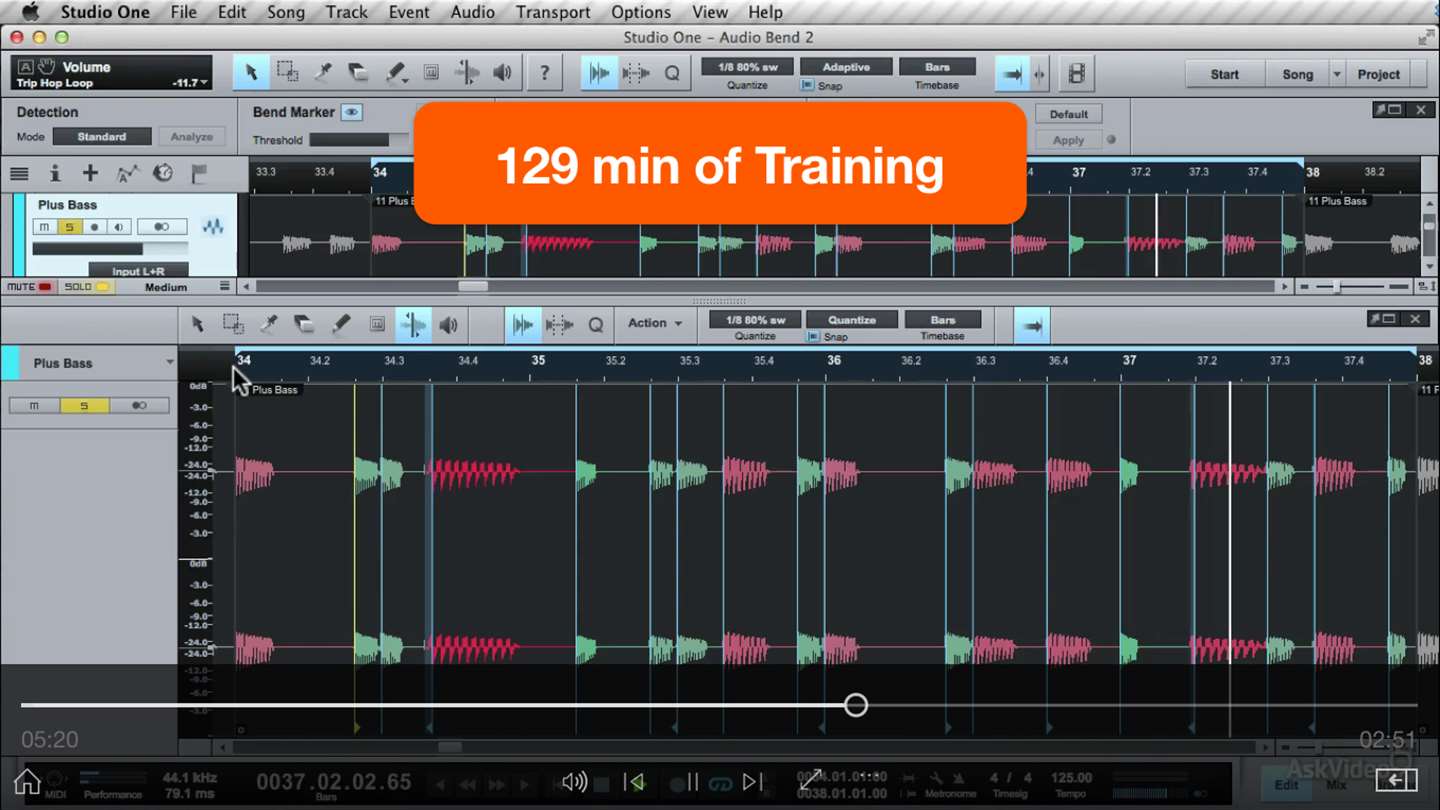
Task: Adjust the Plus Bass track volume fader
Action: coord(110,248)
